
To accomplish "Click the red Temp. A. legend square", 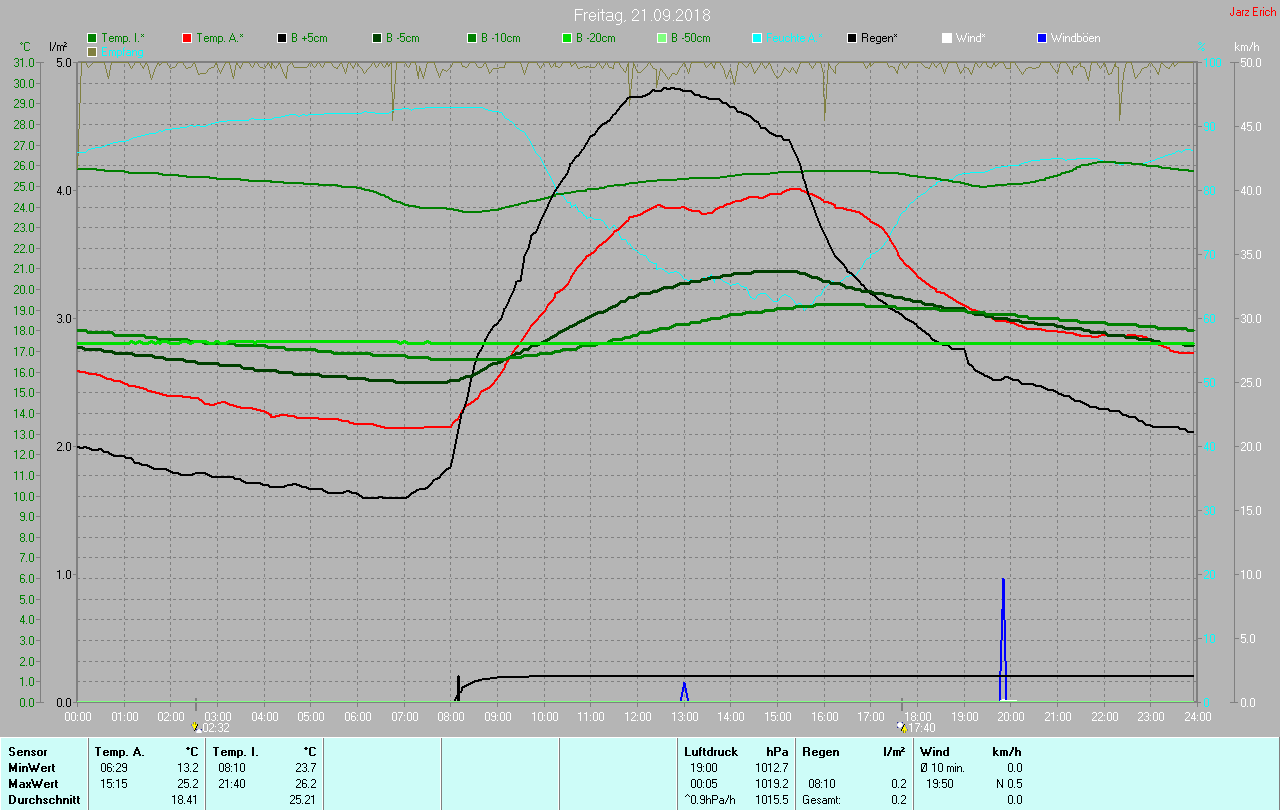I will point(187,38).
